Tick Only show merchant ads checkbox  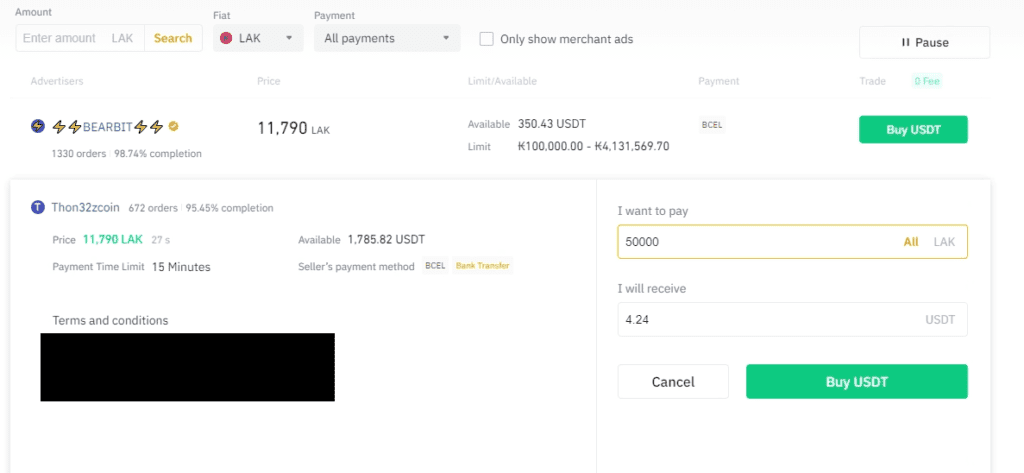pyautogui.click(x=486, y=39)
